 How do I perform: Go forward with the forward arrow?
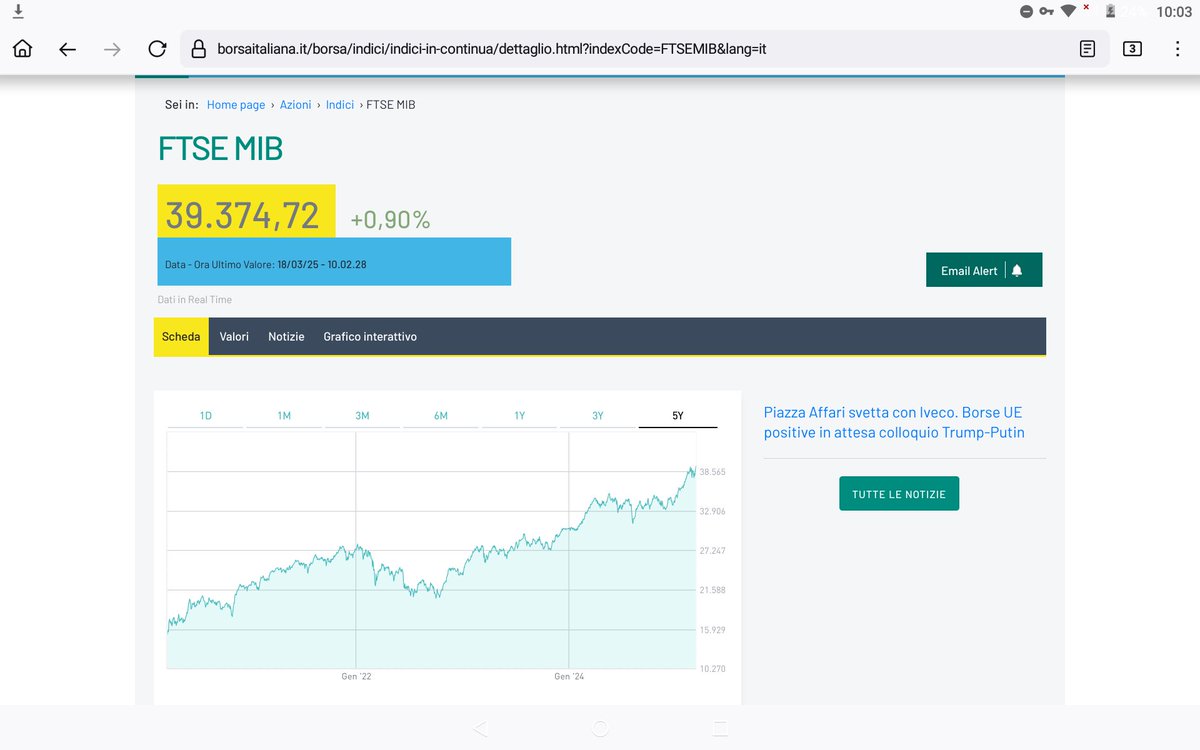coord(112,49)
